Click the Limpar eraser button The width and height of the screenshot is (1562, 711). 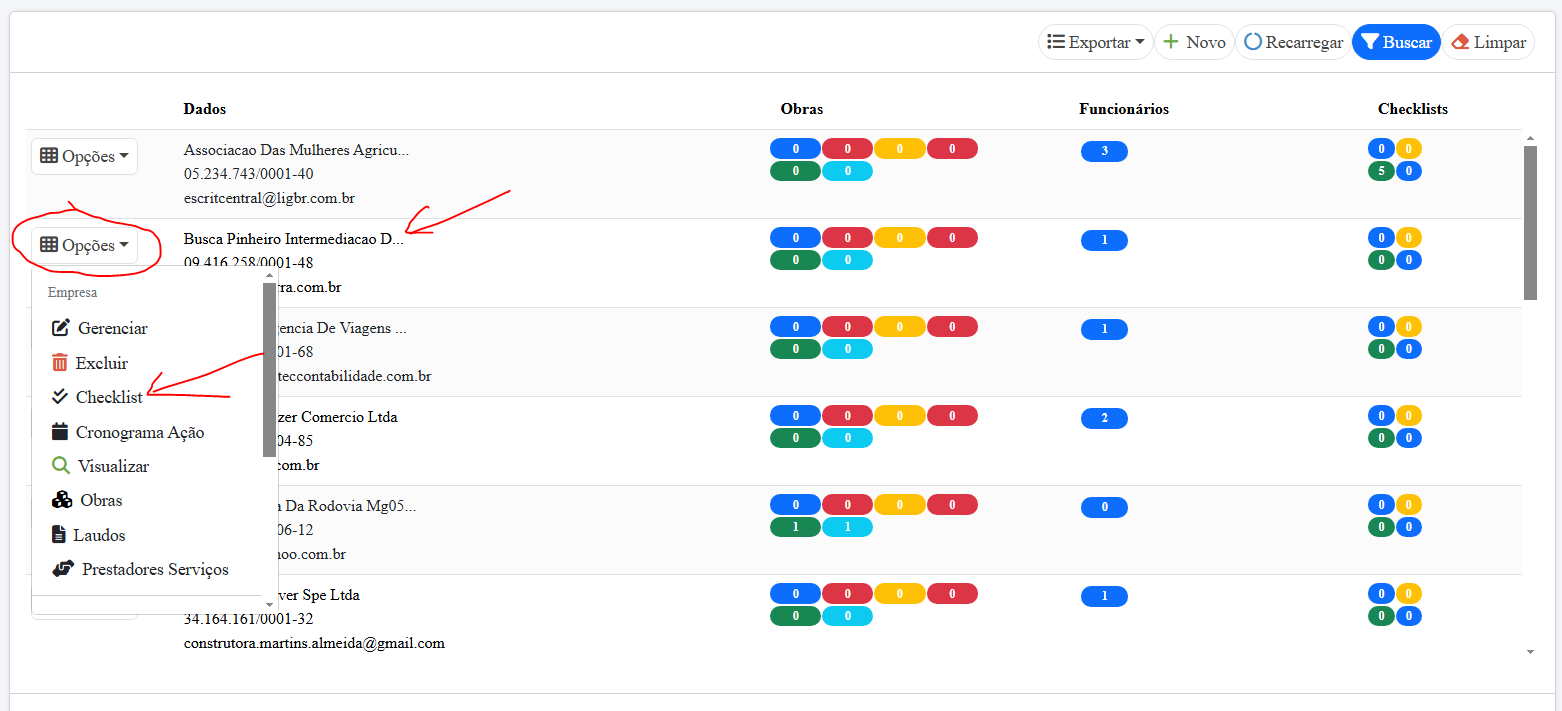1487,42
